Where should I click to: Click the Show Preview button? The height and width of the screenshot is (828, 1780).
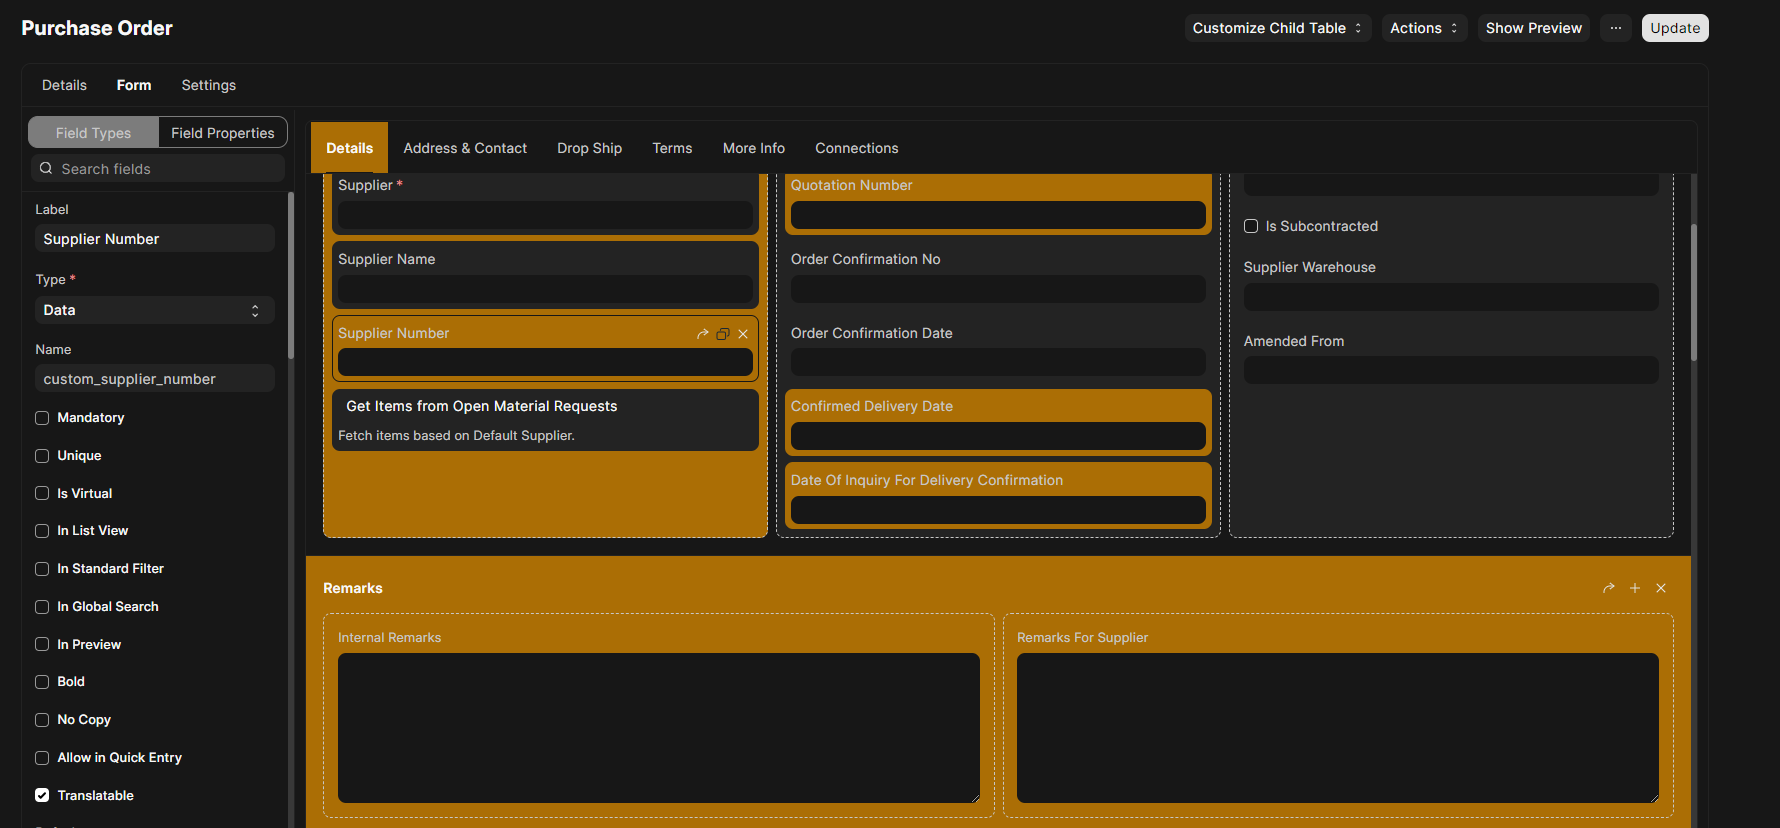point(1534,28)
